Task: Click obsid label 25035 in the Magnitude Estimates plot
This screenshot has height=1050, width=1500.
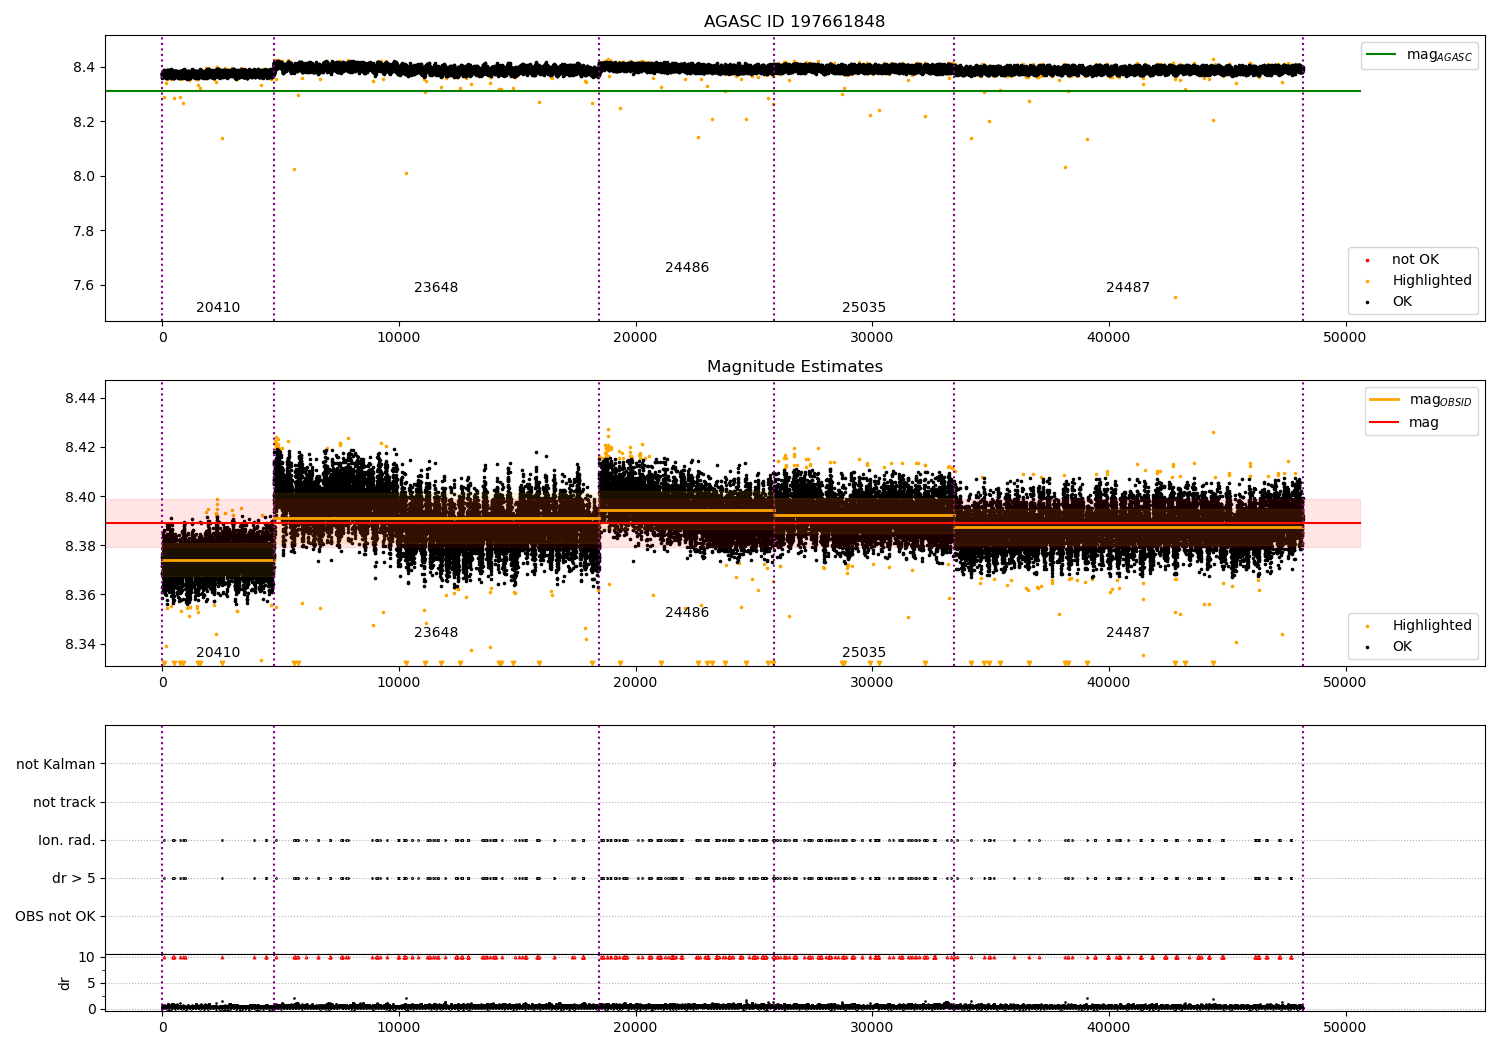Action: tap(864, 653)
